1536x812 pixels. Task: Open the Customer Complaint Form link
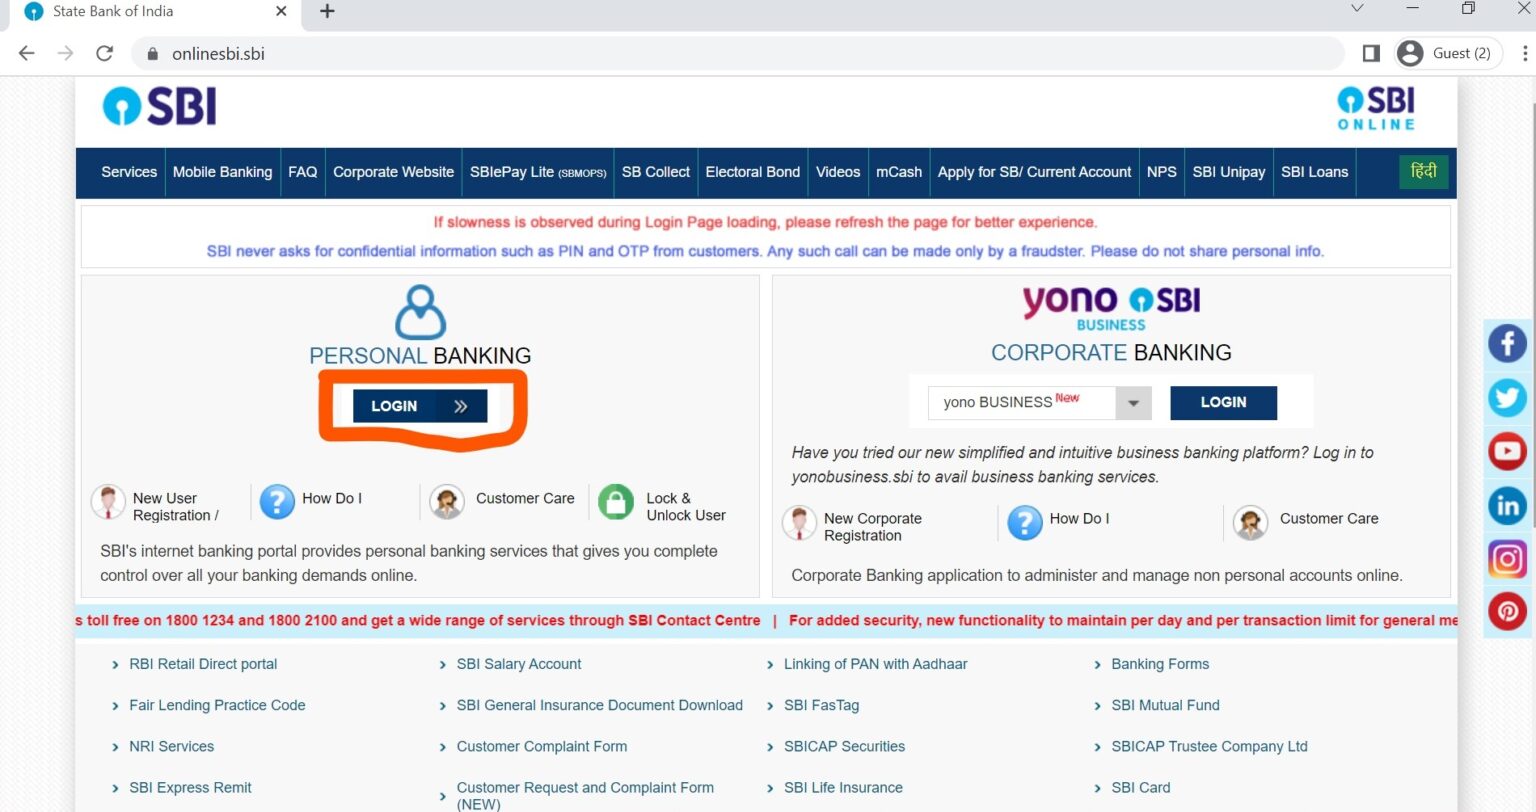[542, 746]
